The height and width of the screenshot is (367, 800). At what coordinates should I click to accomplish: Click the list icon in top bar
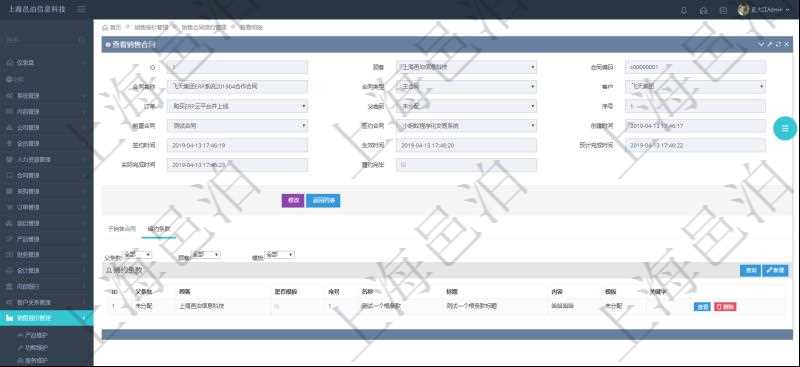(x=723, y=11)
